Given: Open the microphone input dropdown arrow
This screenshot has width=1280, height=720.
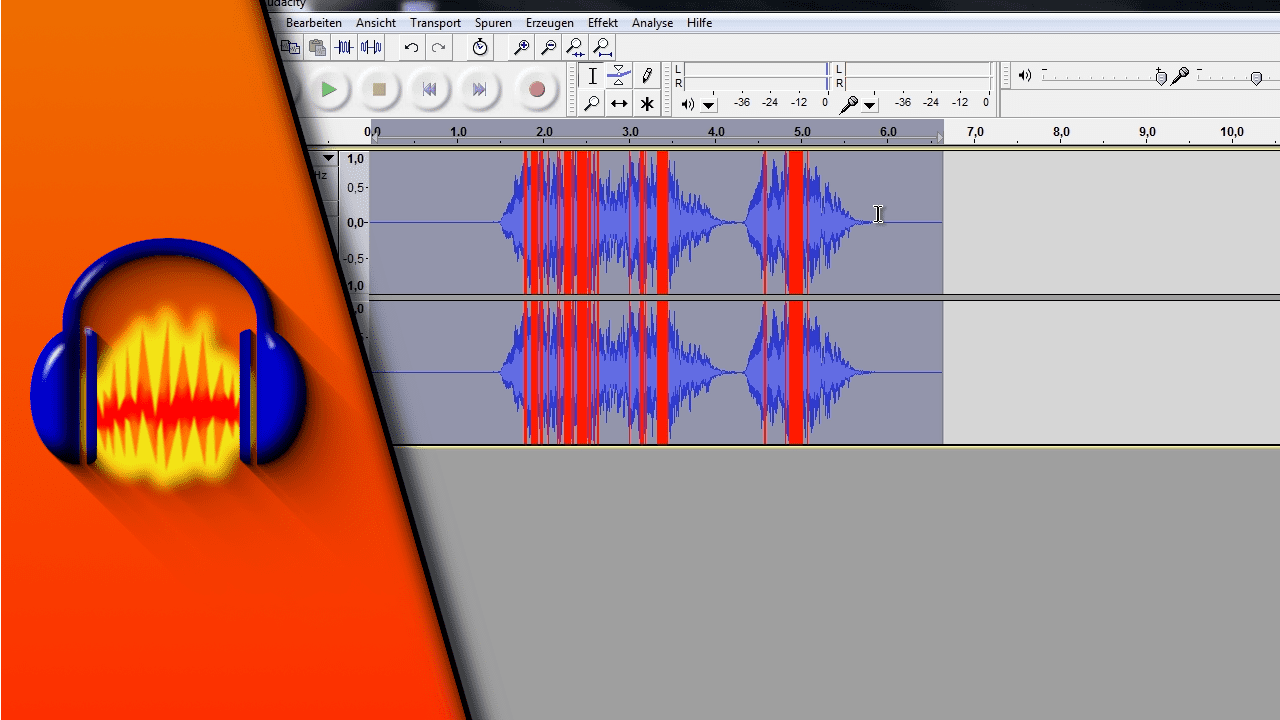Looking at the screenshot, I should pyautogui.click(x=869, y=104).
